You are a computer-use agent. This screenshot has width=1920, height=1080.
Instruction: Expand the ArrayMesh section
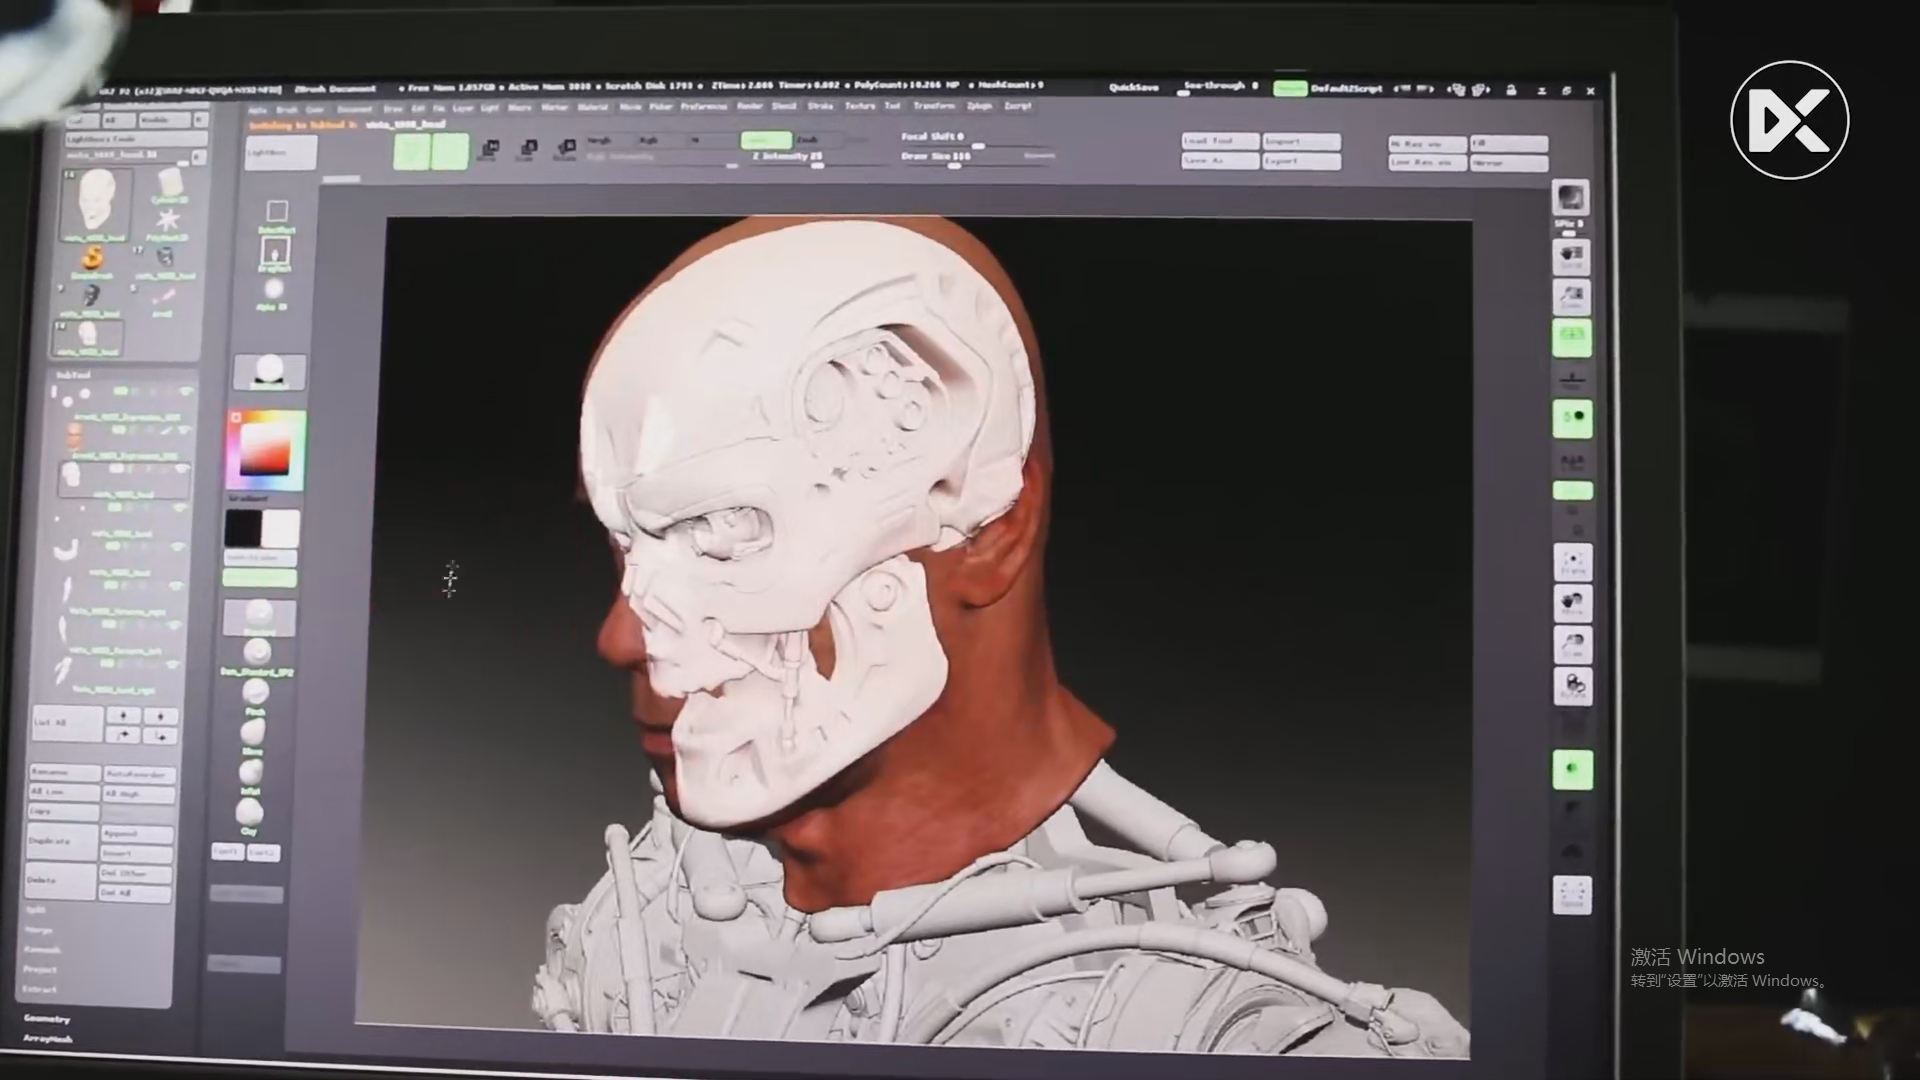tap(48, 1038)
